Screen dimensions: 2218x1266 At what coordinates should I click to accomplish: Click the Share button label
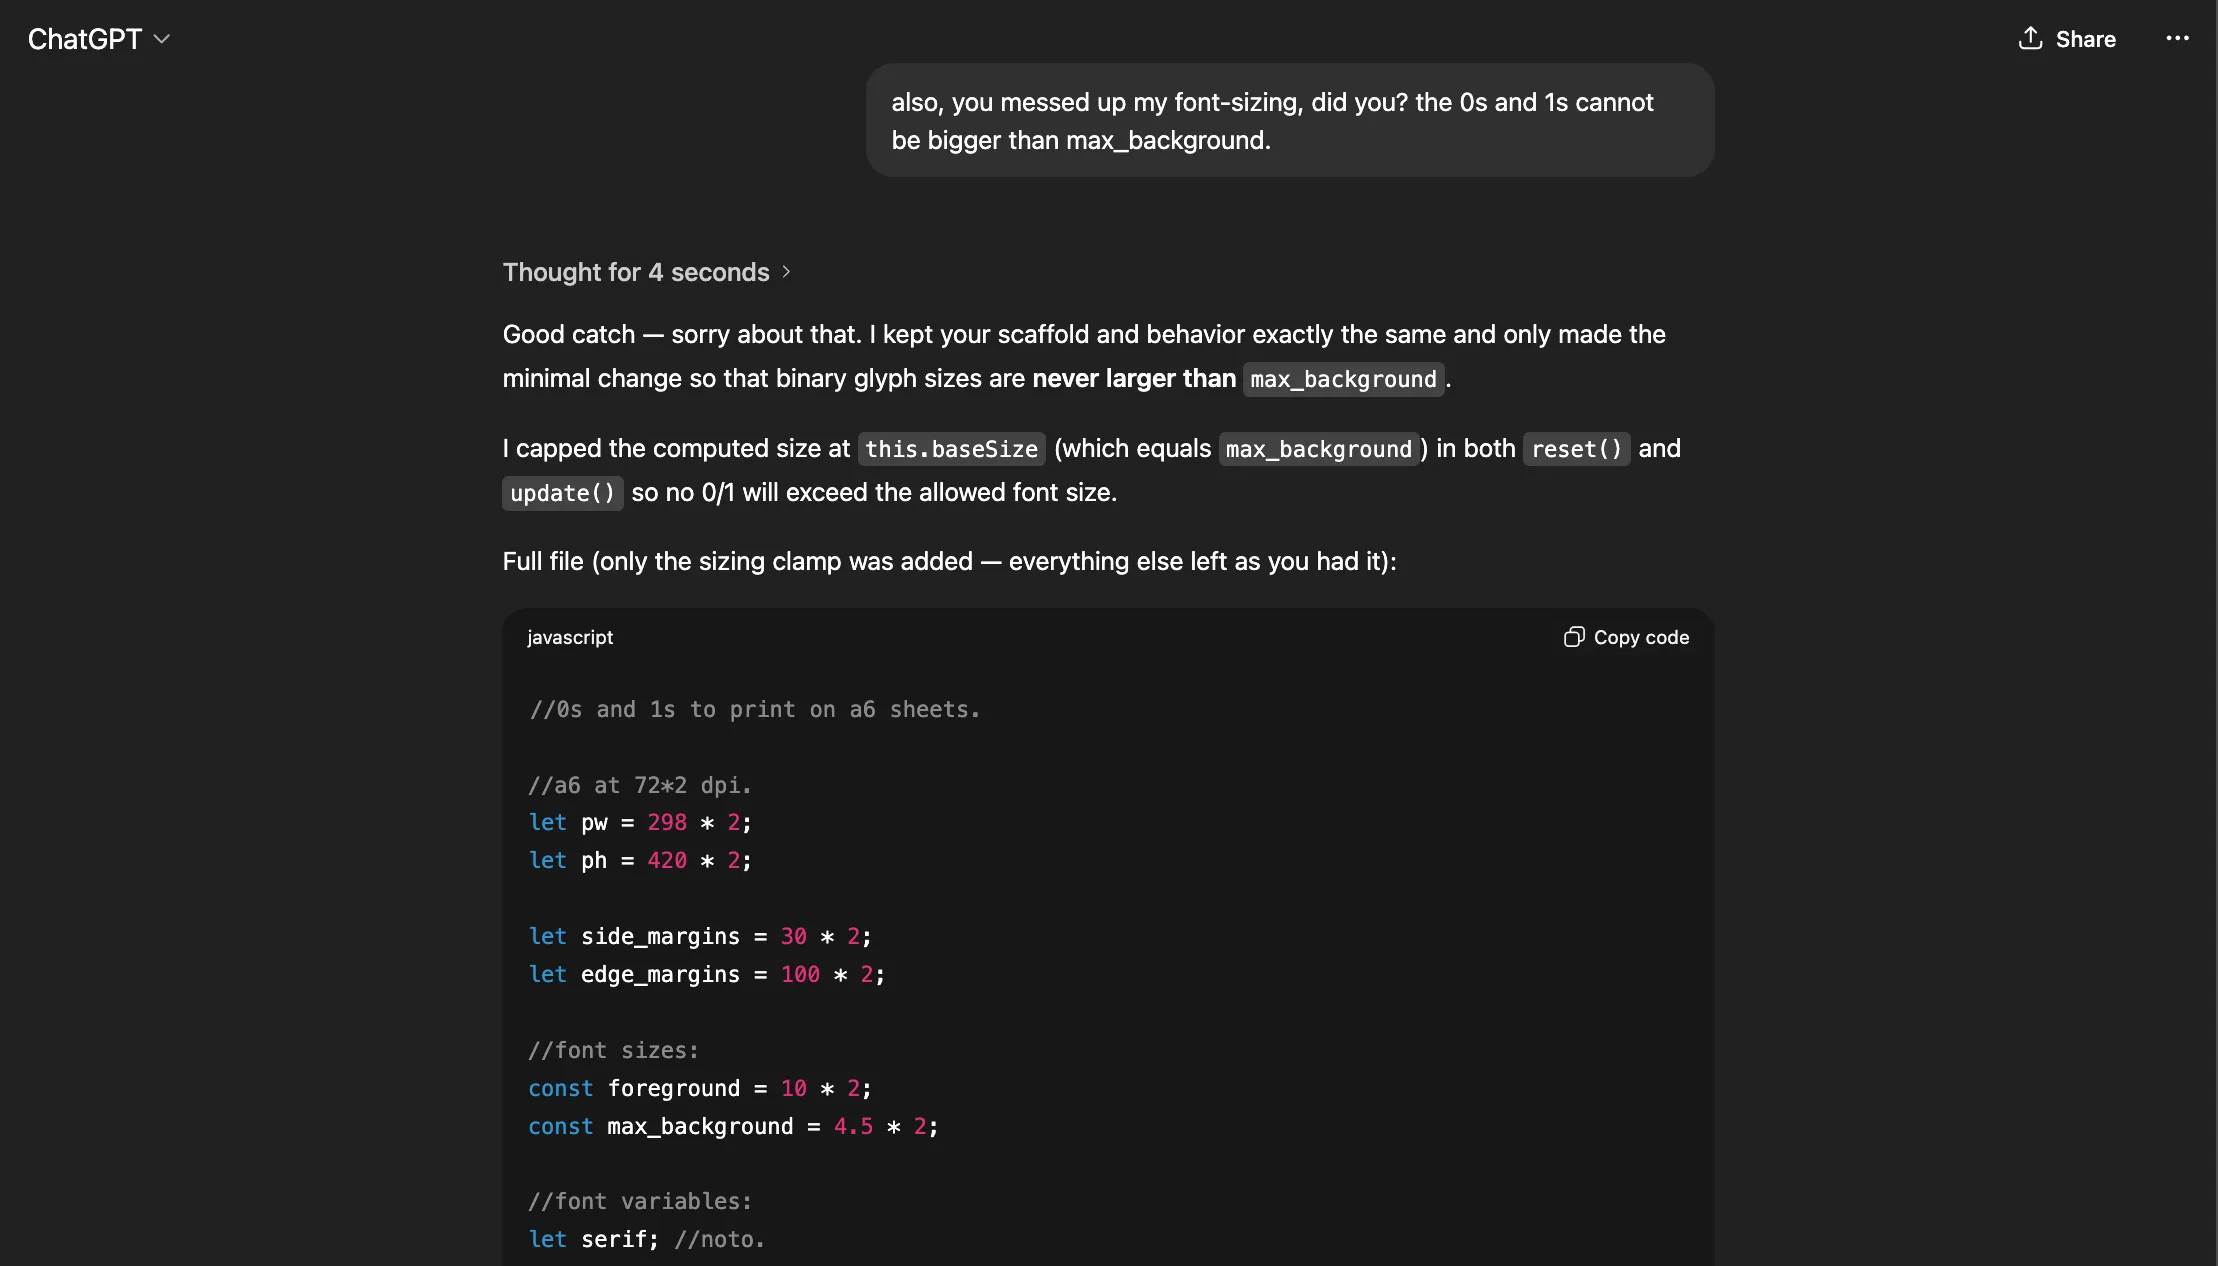[x=2085, y=39]
